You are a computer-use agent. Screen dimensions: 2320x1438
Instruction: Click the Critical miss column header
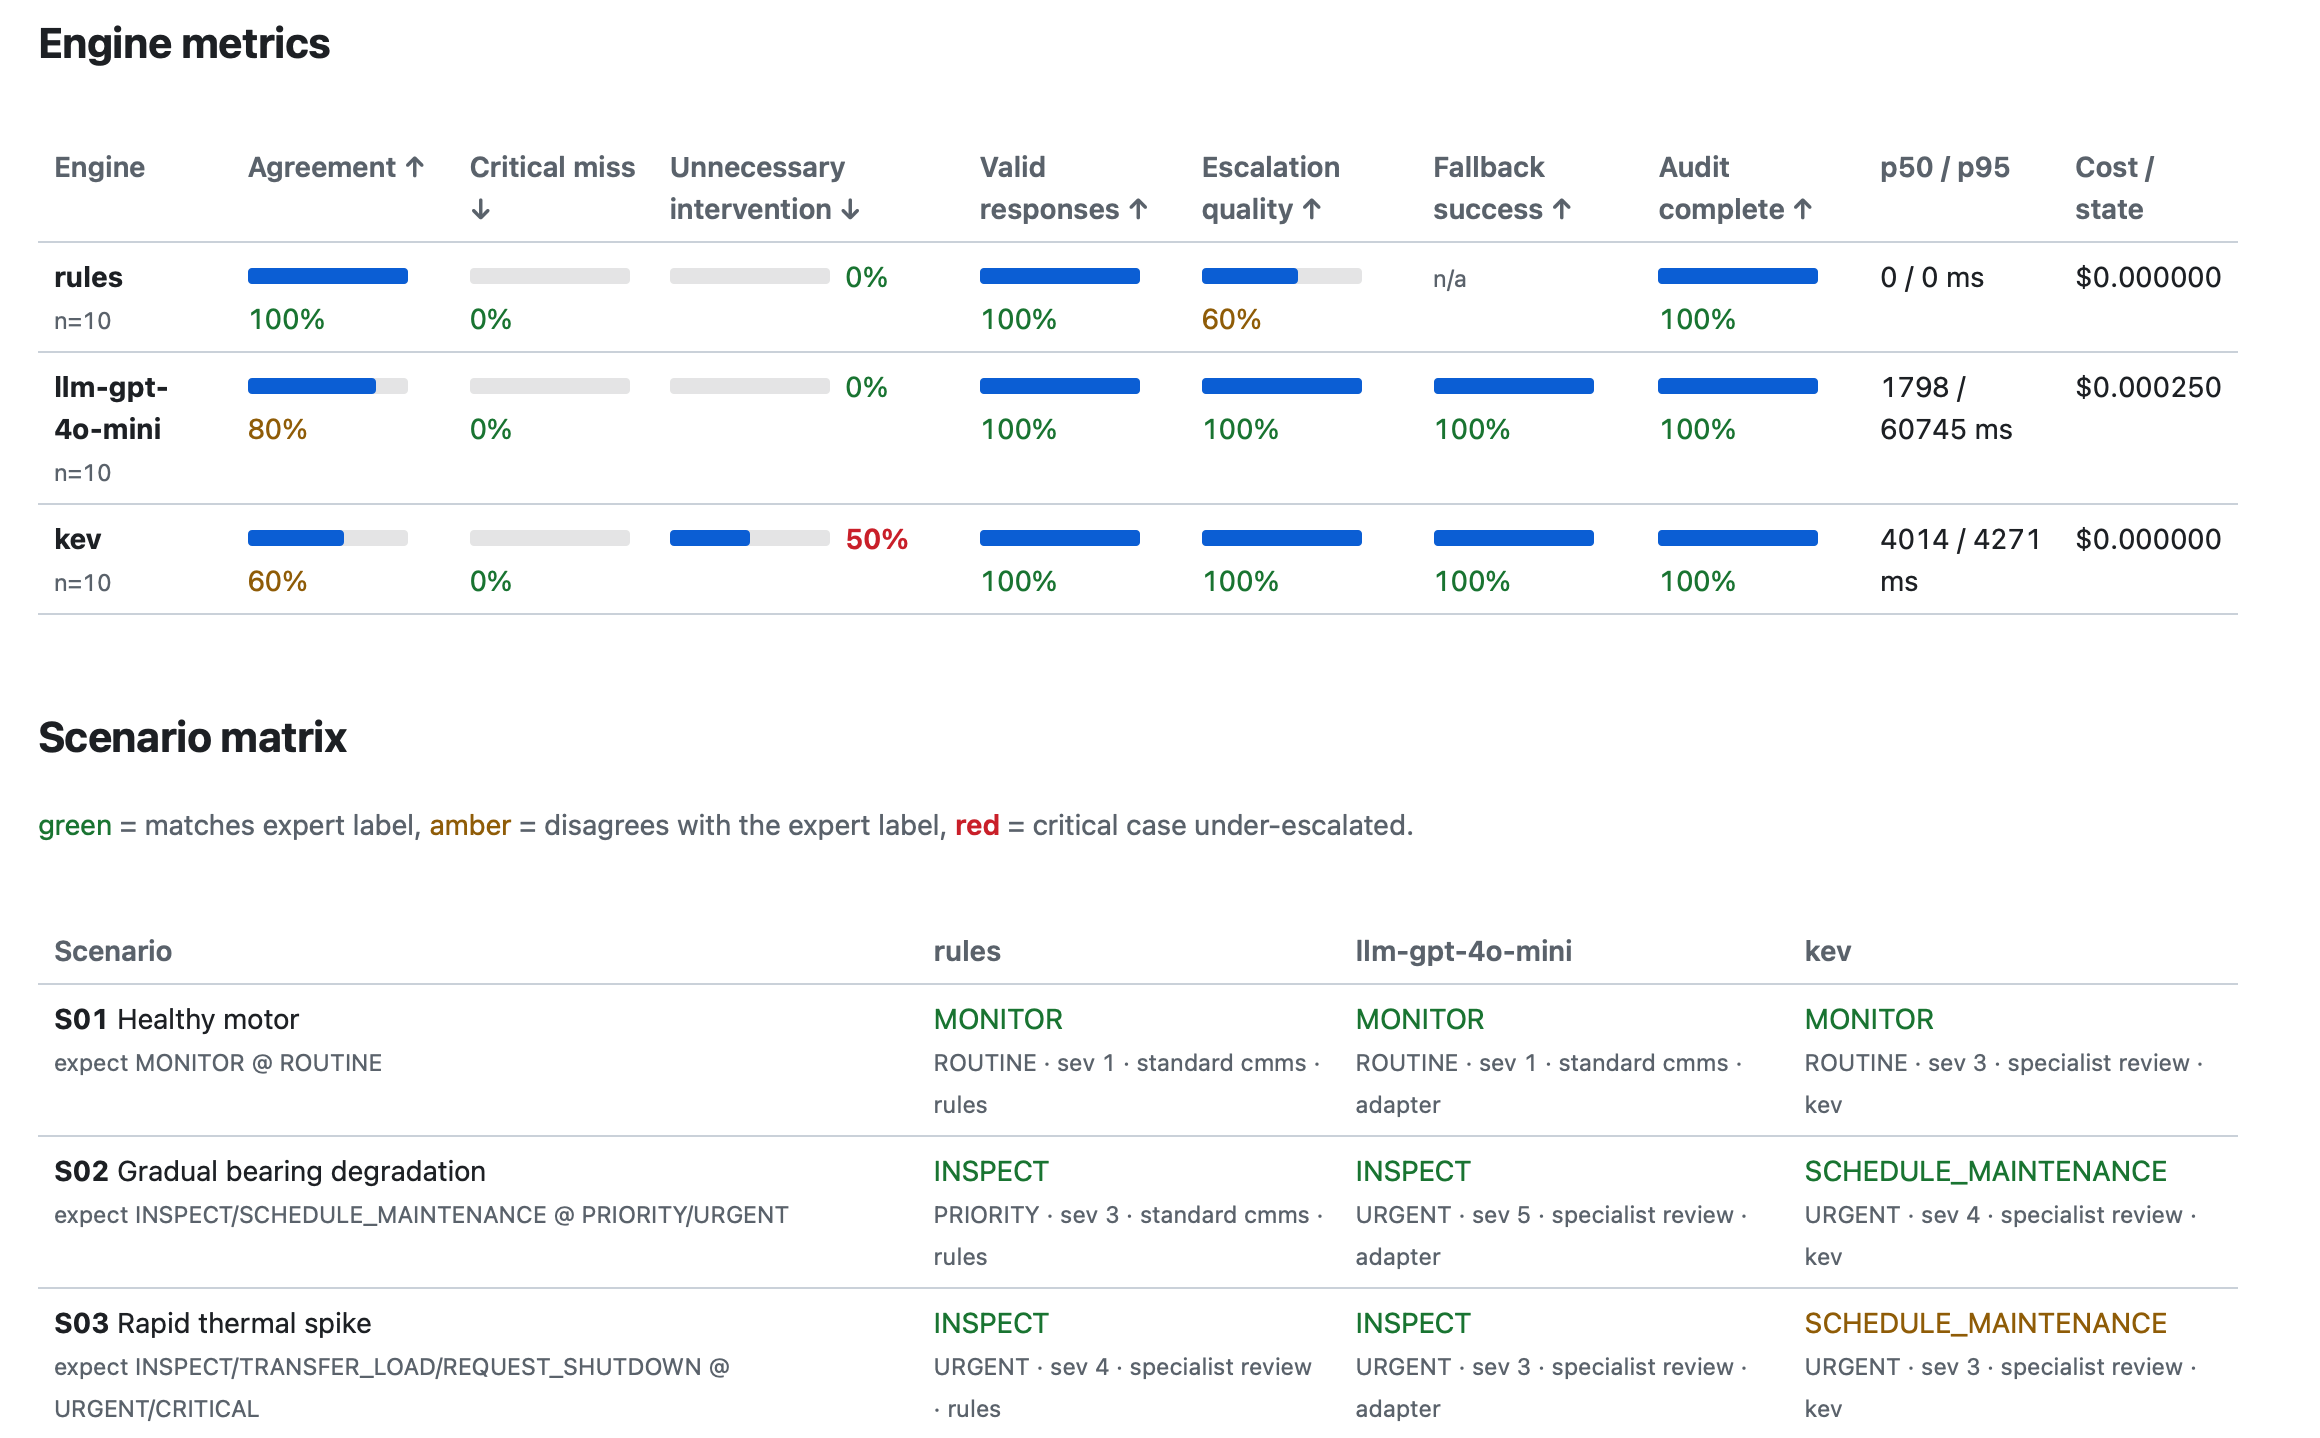pos(552,187)
